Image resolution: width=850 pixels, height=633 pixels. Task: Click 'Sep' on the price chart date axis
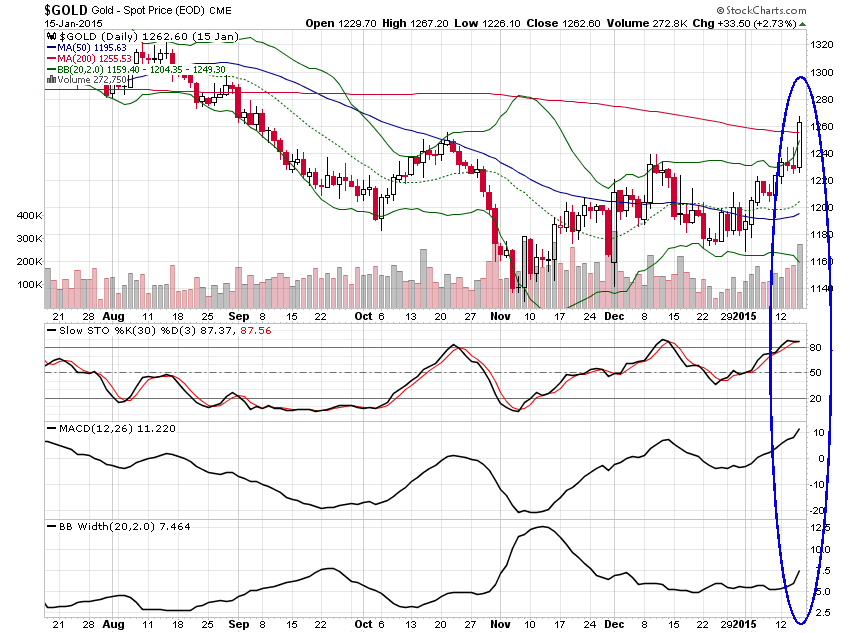239,316
